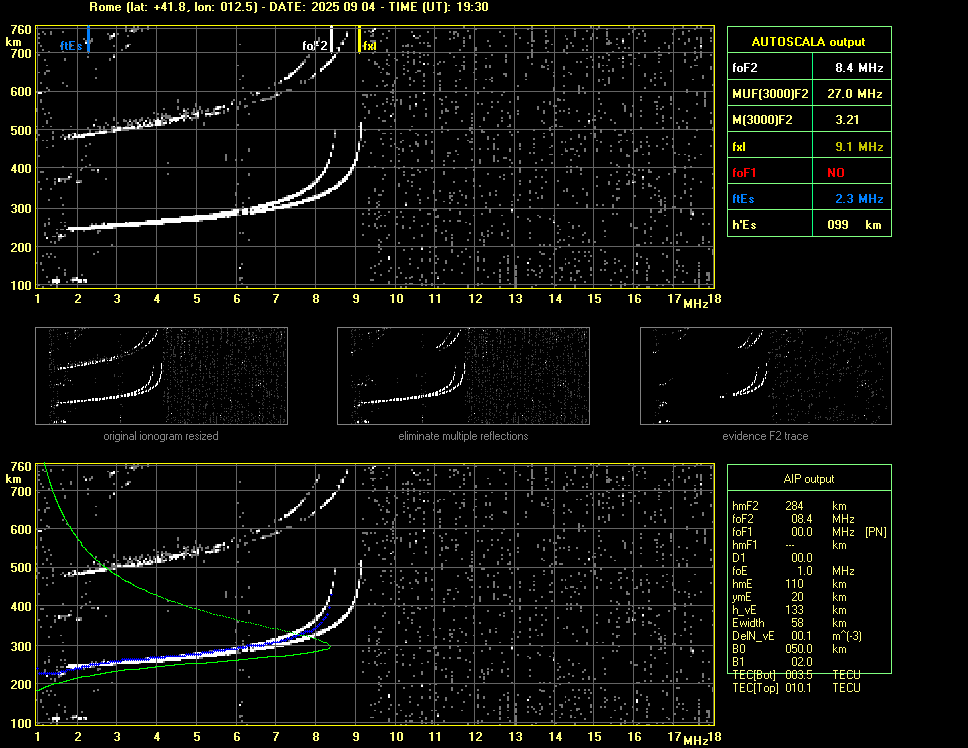Screen dimensions: 968x748
Task: Select the 'evidence F2 trace' thumbnail
Action: tap(766, 376)
